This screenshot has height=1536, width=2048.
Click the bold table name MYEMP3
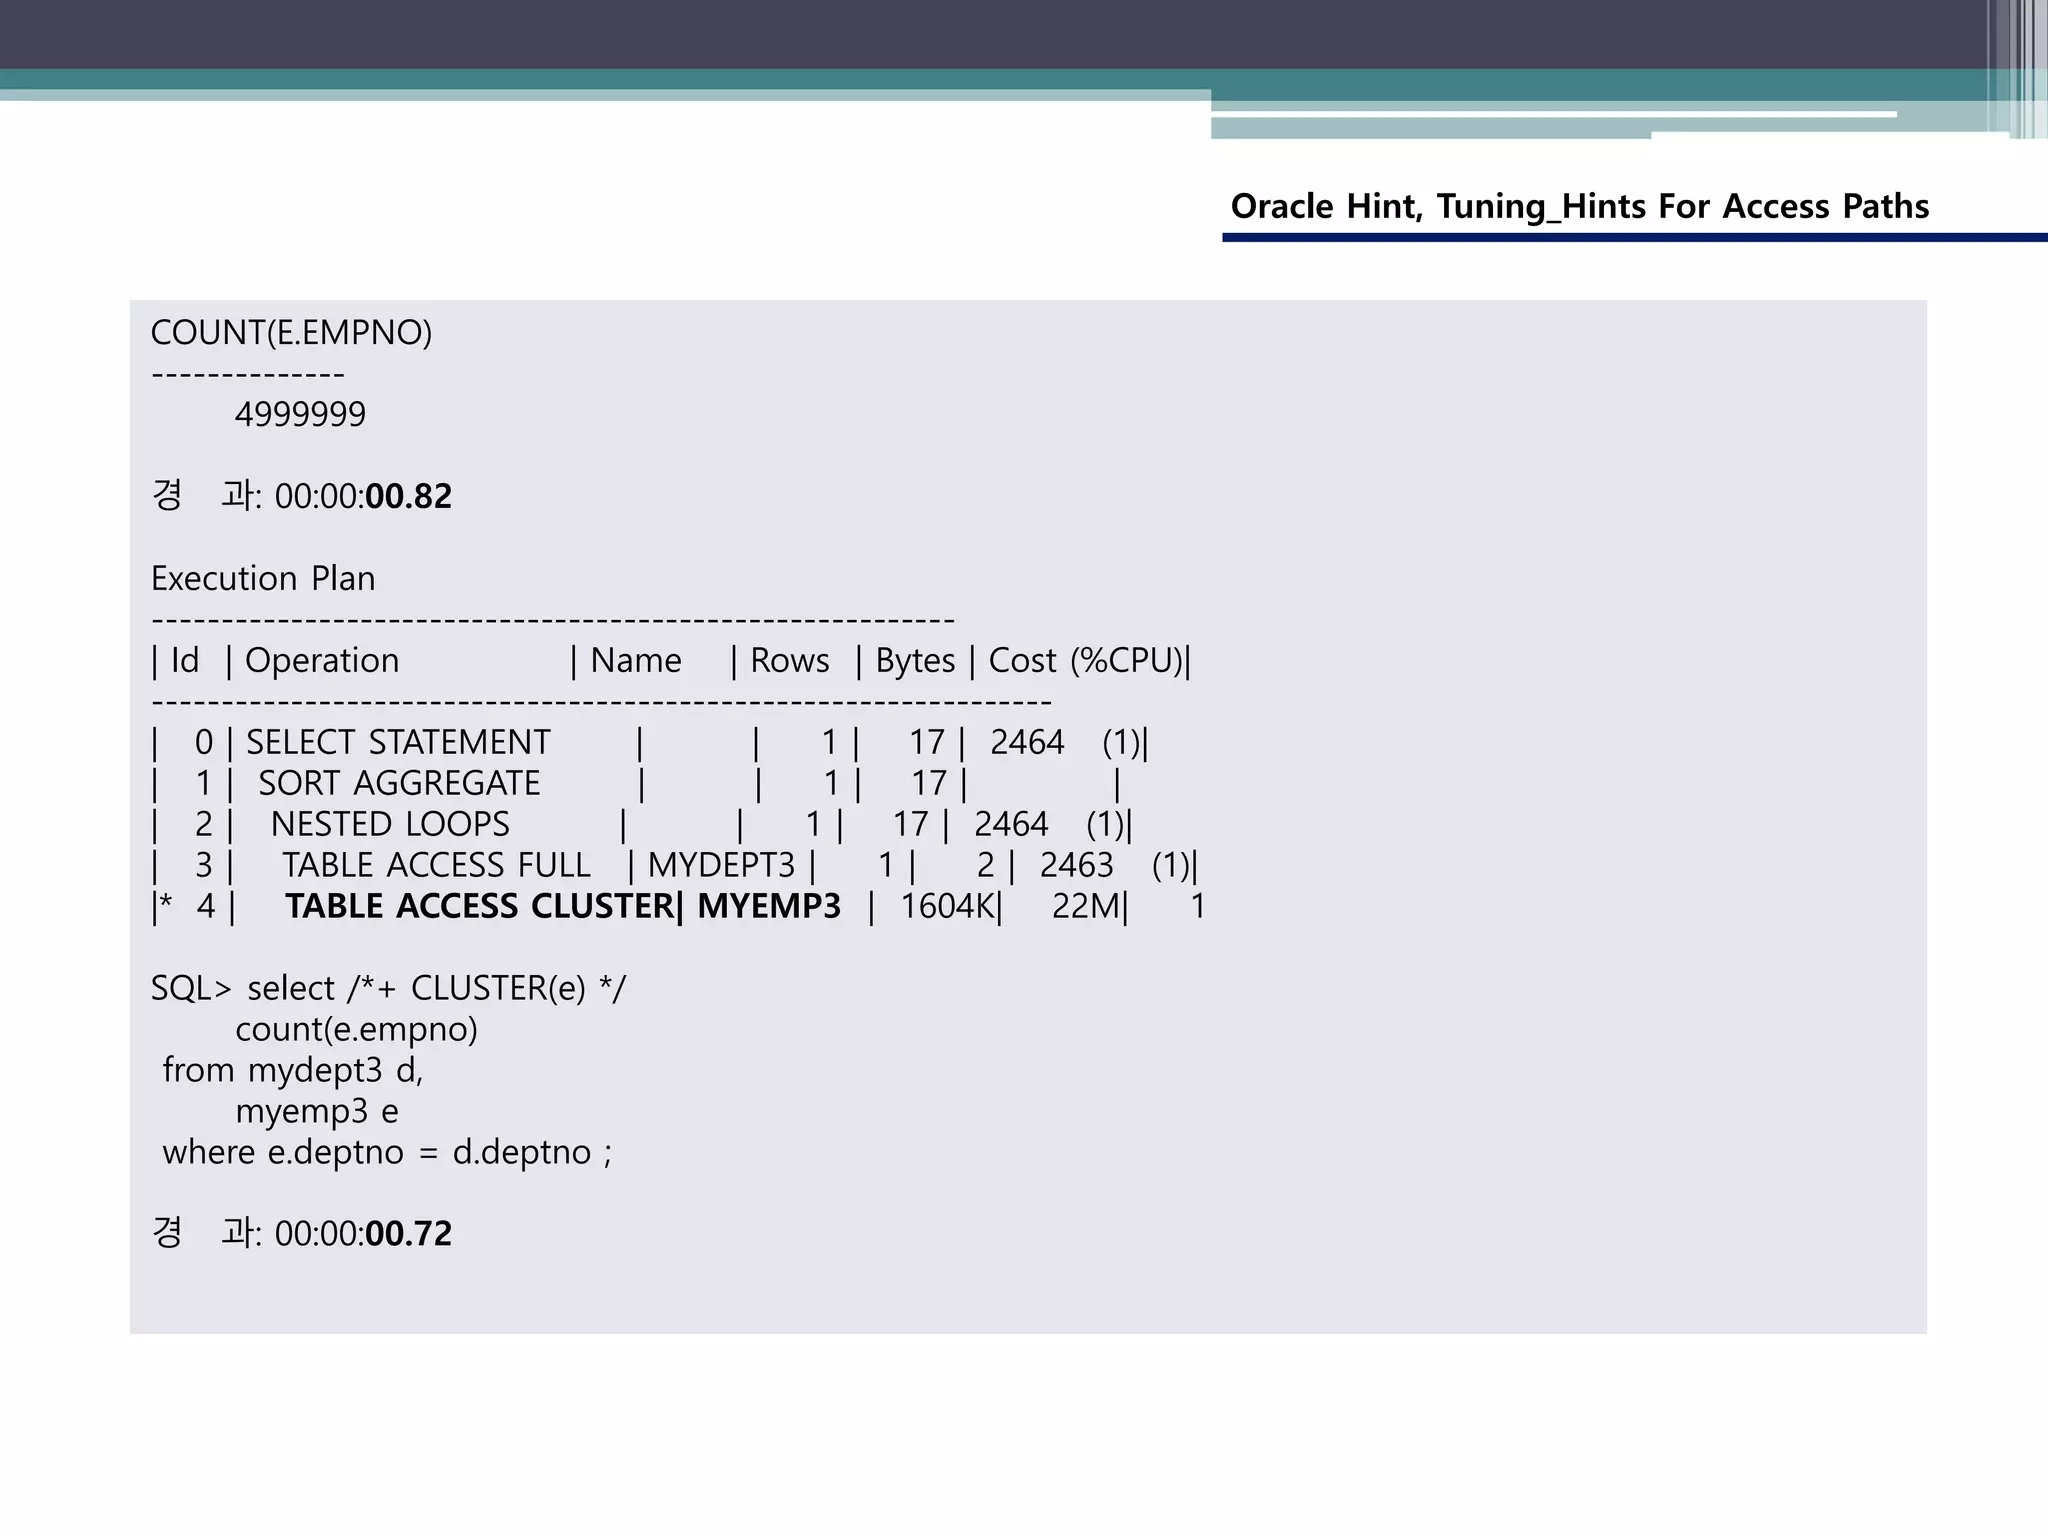coord(769,907)
